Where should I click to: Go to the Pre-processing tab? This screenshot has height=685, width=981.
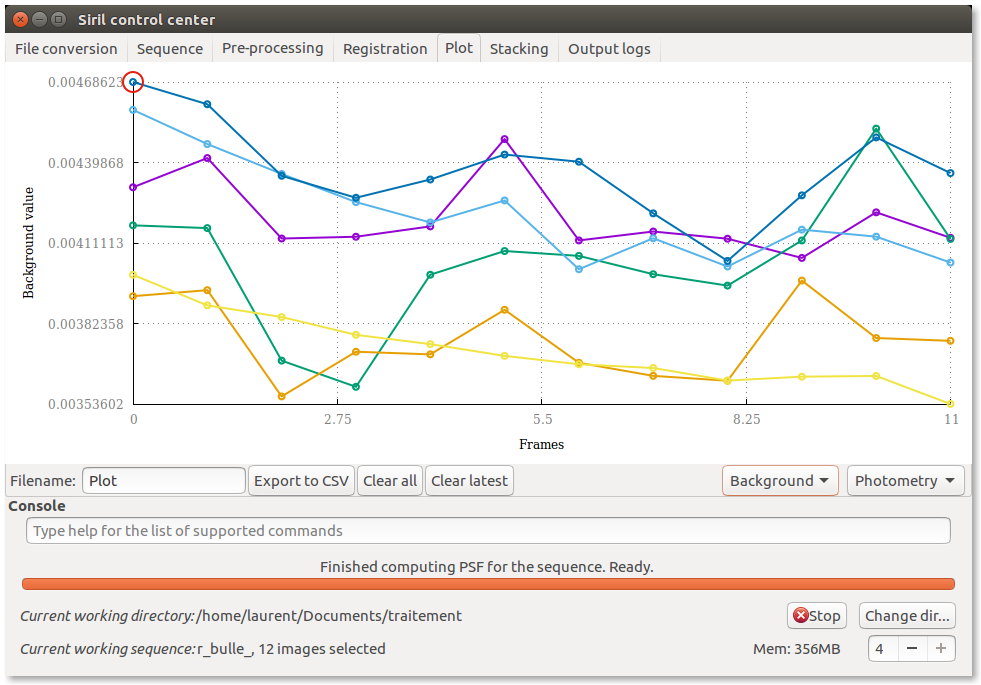coord(272,49)
